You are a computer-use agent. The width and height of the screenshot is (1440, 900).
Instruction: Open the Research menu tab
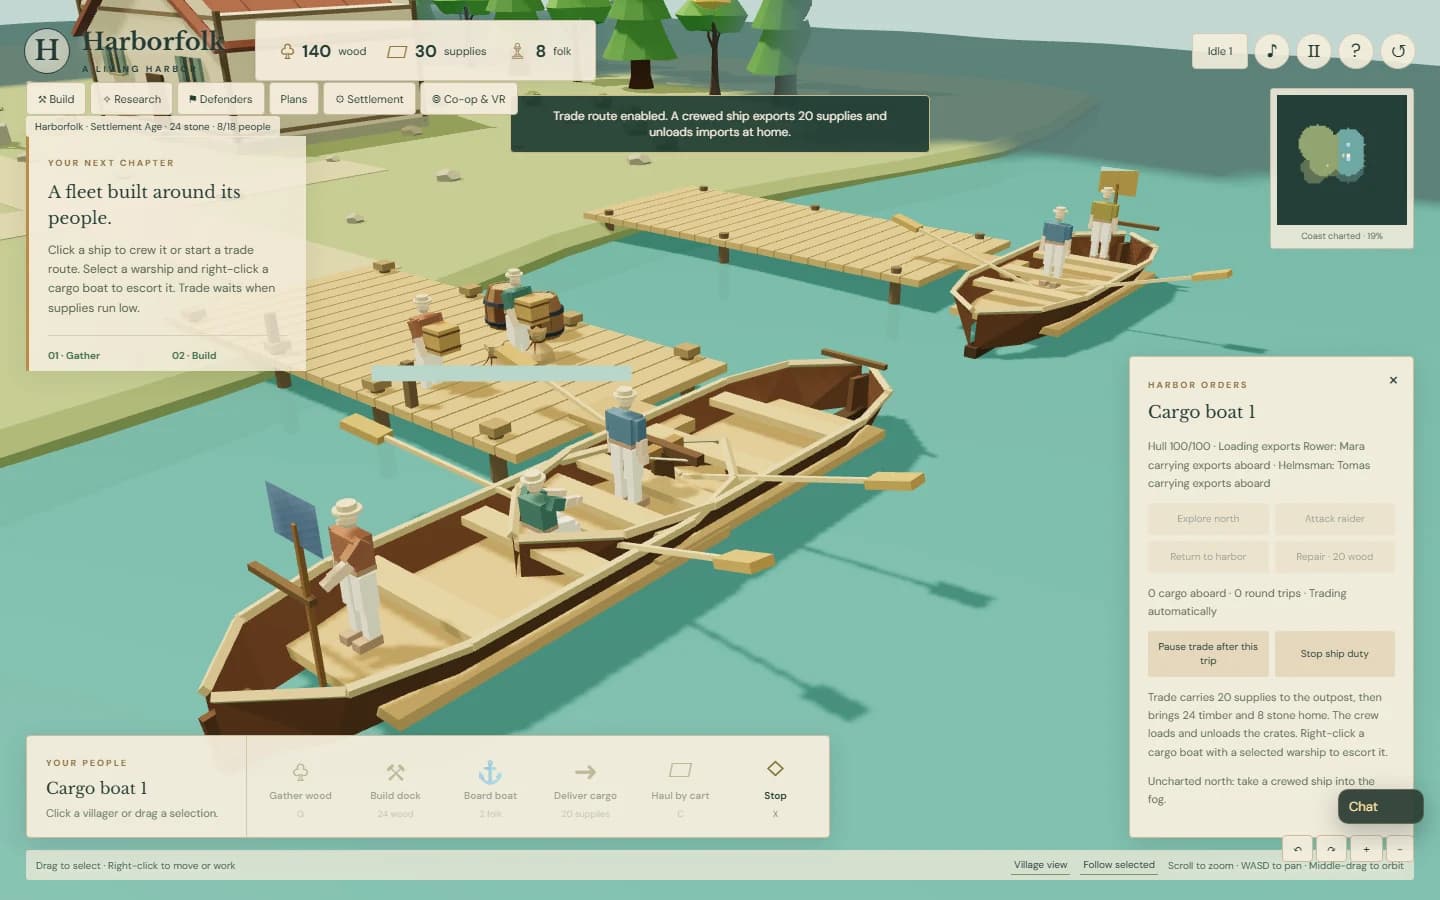132,99
